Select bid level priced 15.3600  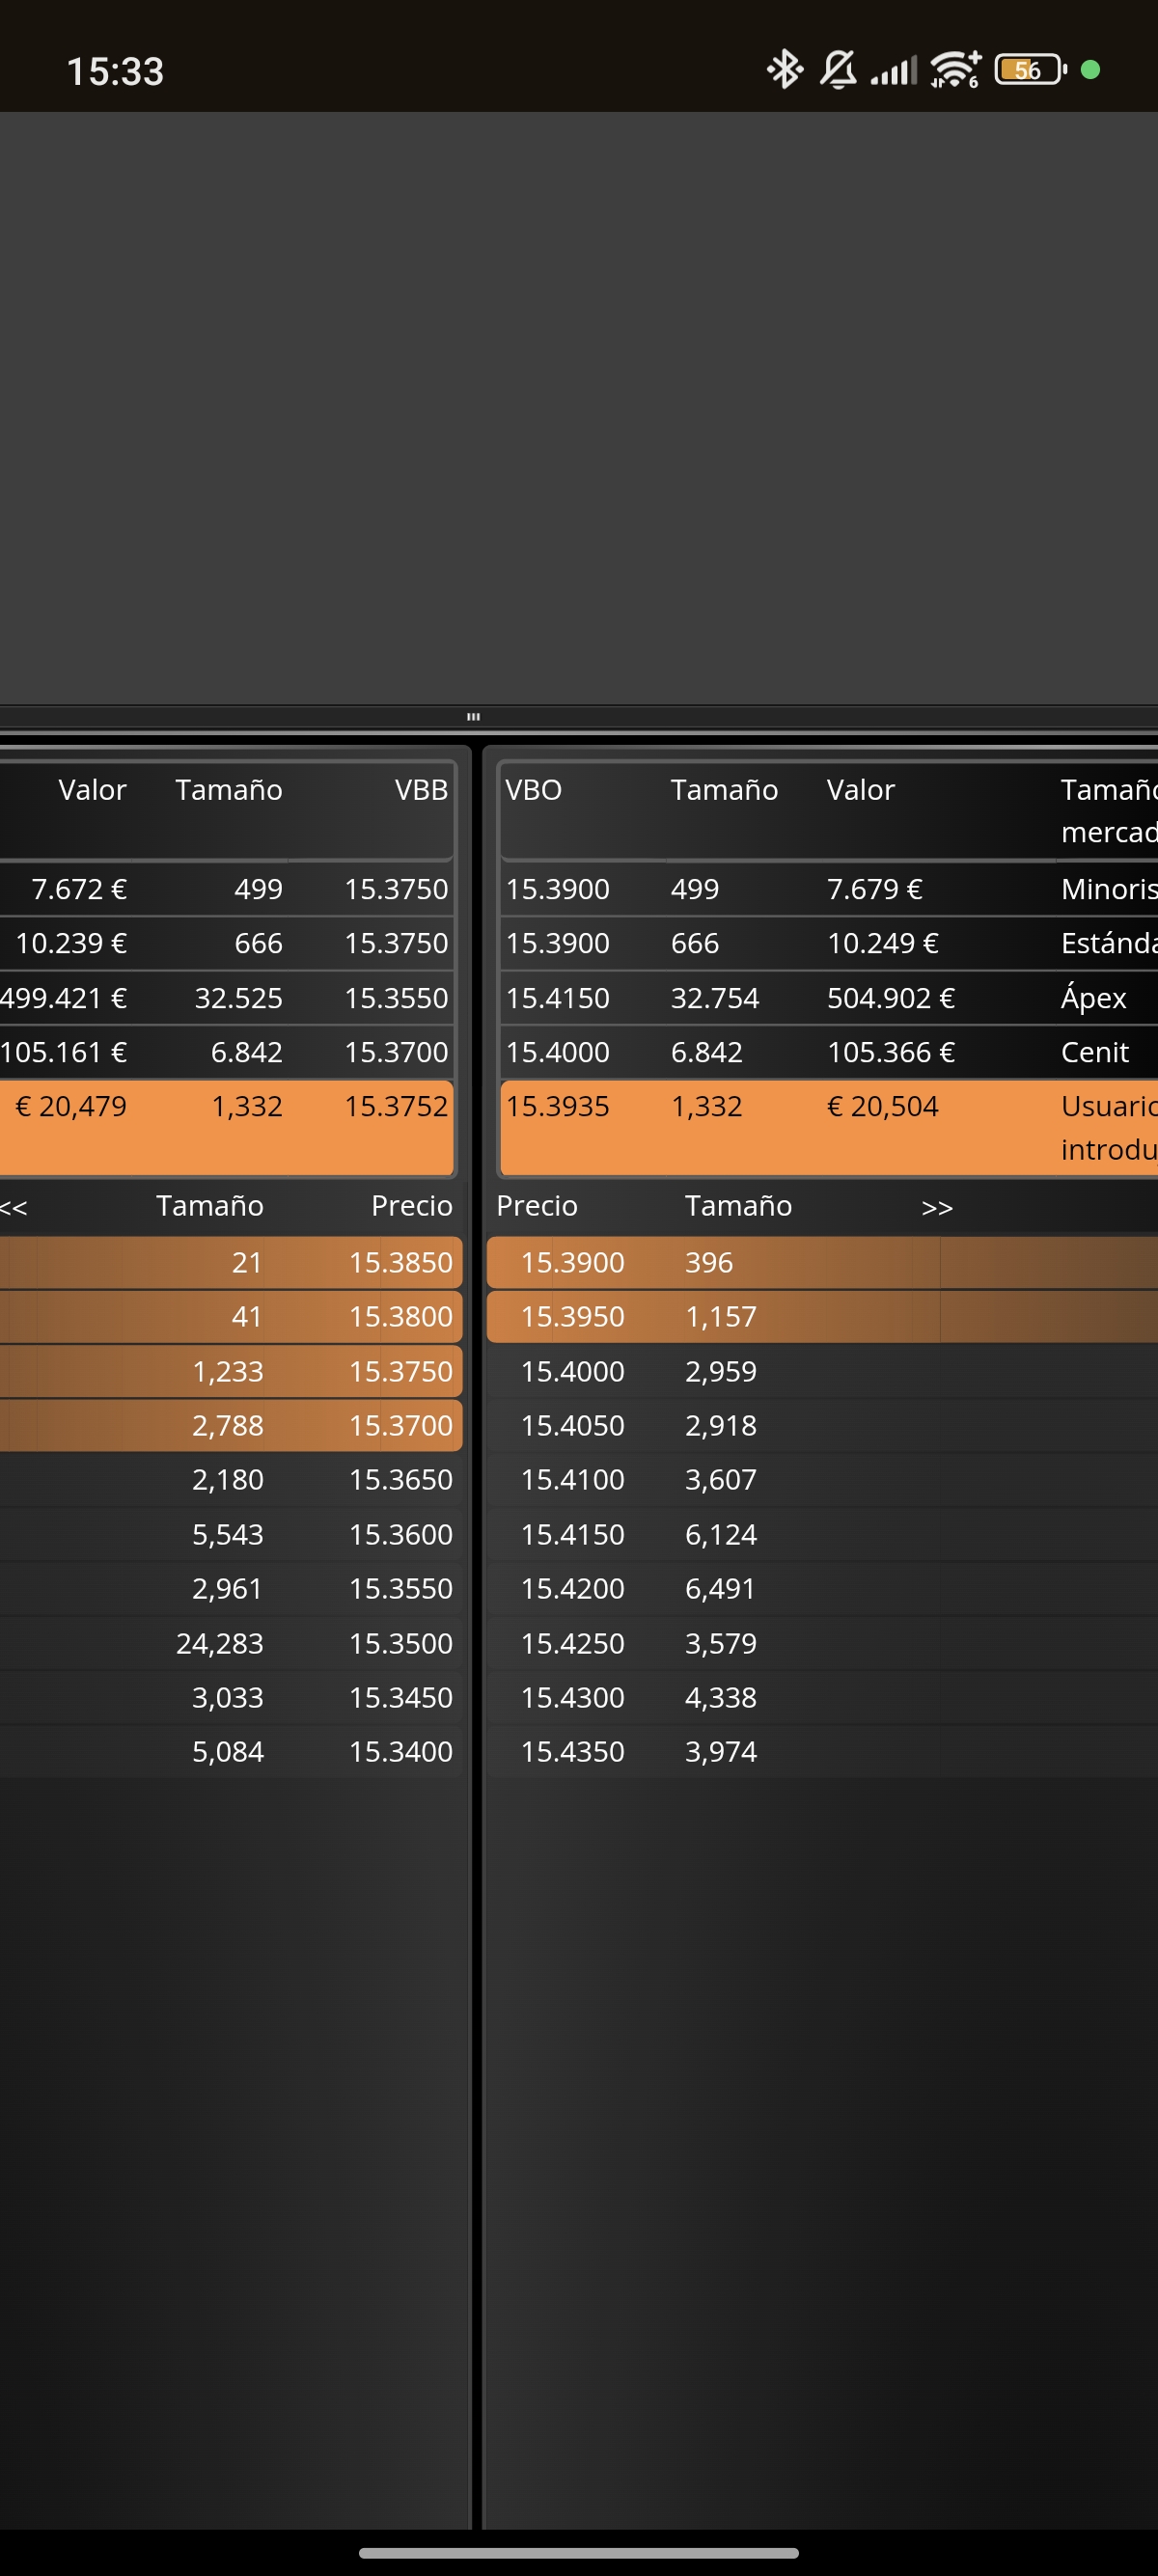pos(231,1534)
